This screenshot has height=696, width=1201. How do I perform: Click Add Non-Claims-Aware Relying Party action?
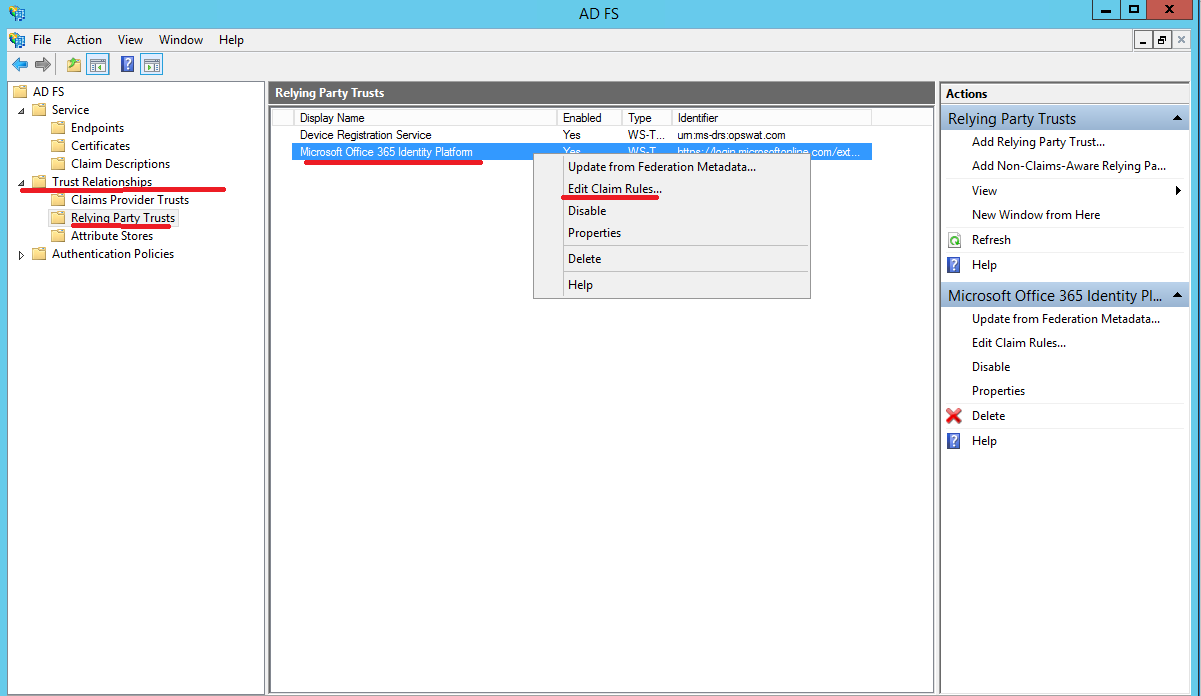pyautogui.click(x=1069, y=166)
